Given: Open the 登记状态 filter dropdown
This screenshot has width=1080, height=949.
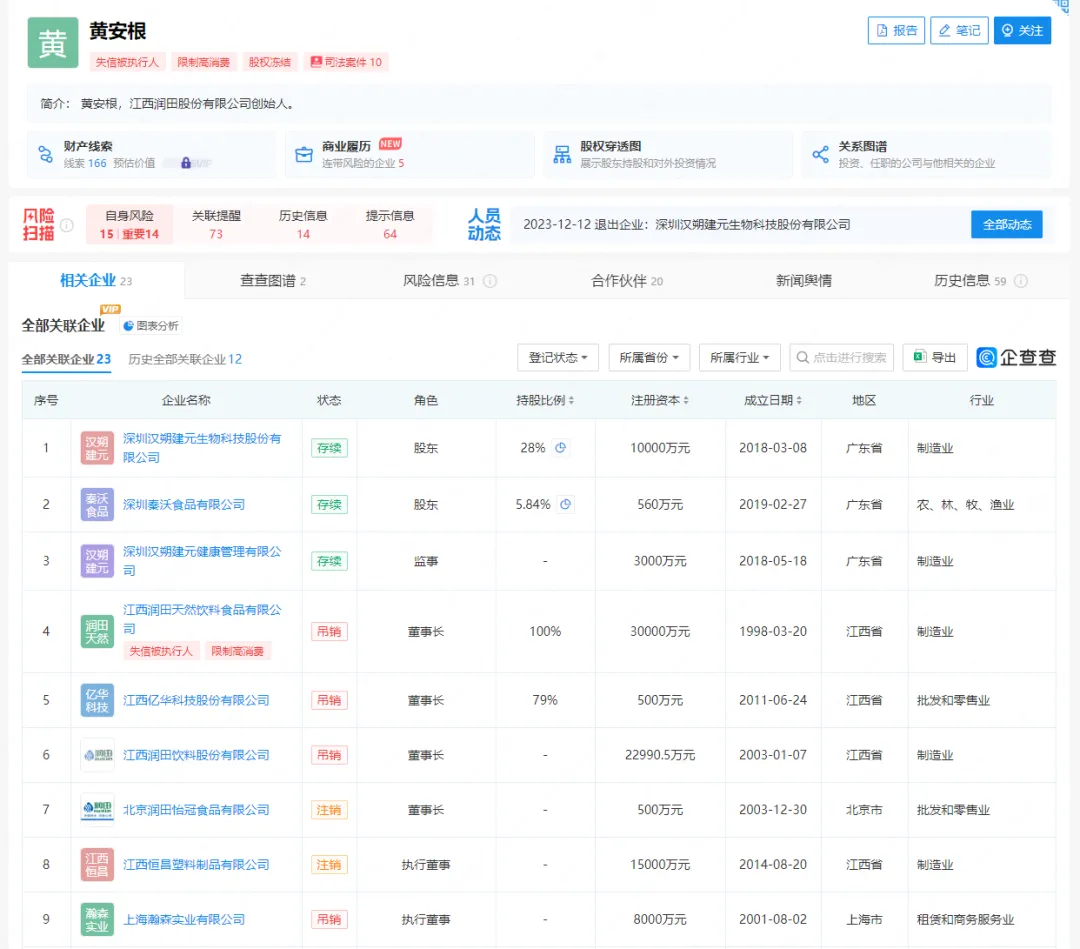Looking at the screenshot, I should [558, 357].
